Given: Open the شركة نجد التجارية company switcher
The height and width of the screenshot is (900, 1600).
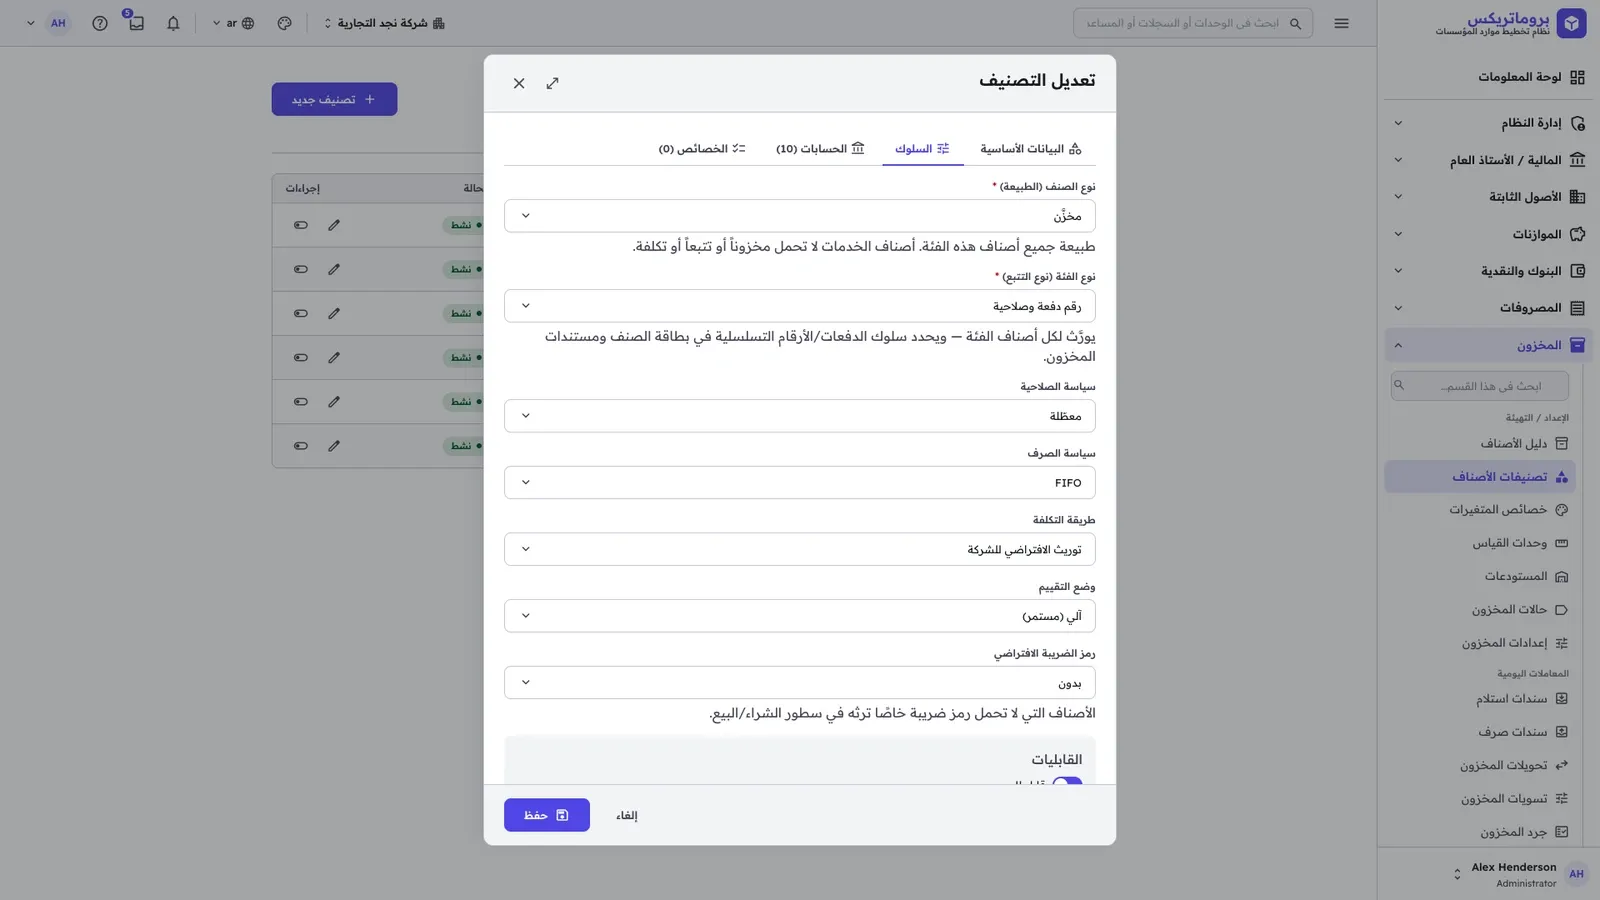Looking at the screenshot, I should 384,23.
